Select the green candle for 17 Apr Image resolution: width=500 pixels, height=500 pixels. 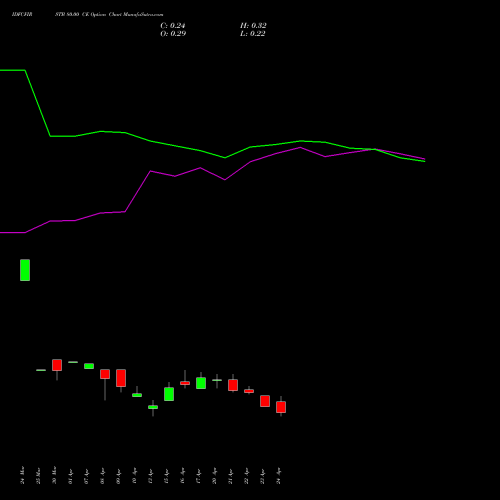coord(201,383)
